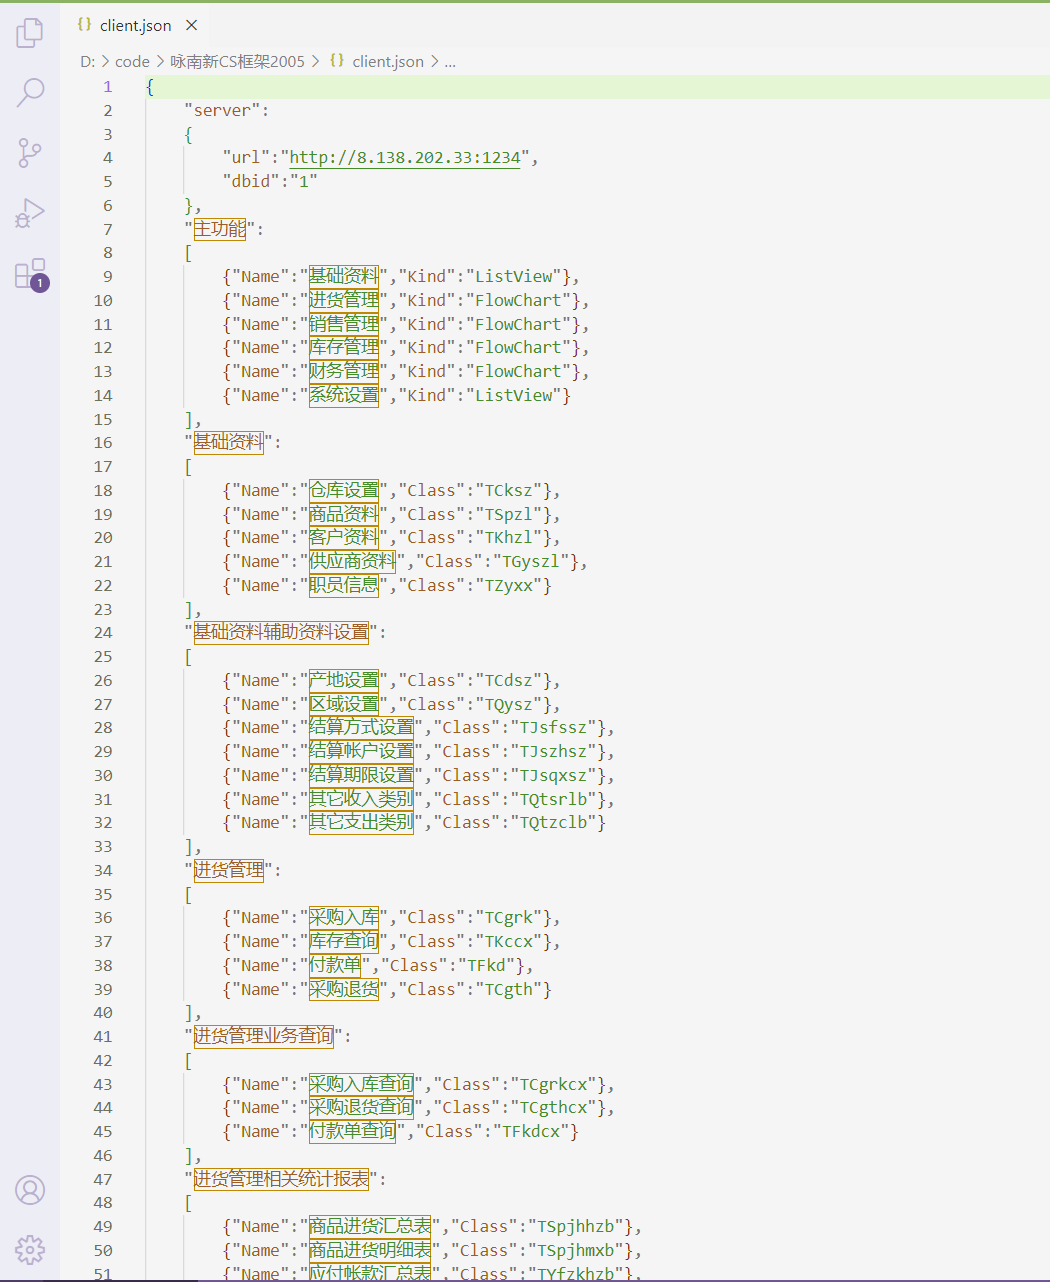The image size is (1050, 1282).
Task: Click the 财务管理 name value on line 13
Action: pyautogui.click(x=344, y=371)
